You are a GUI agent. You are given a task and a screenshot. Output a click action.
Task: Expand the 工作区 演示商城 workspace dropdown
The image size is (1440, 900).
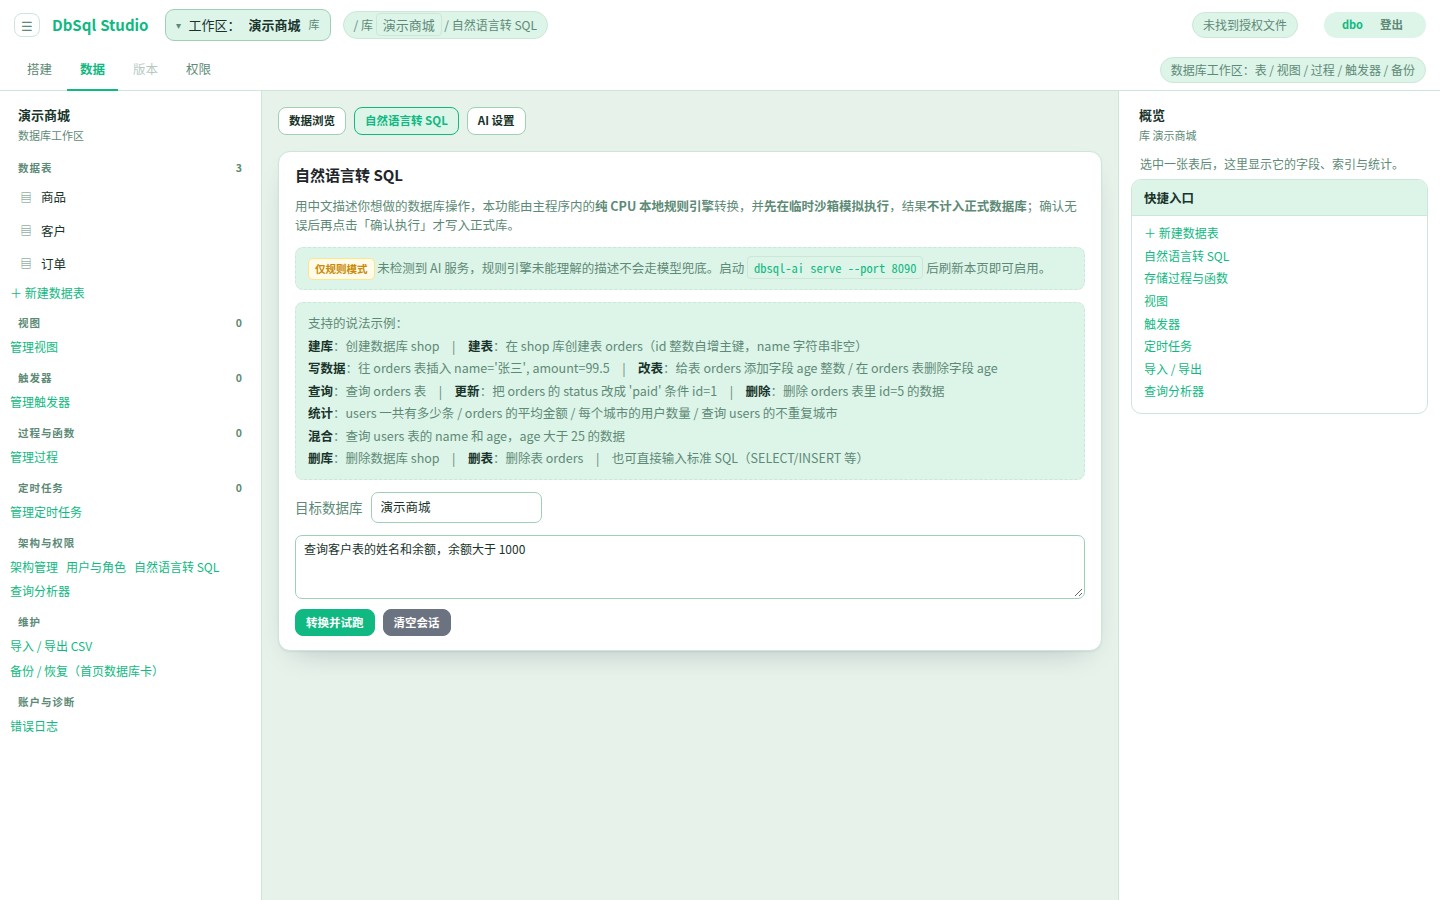tap(248, 26)
